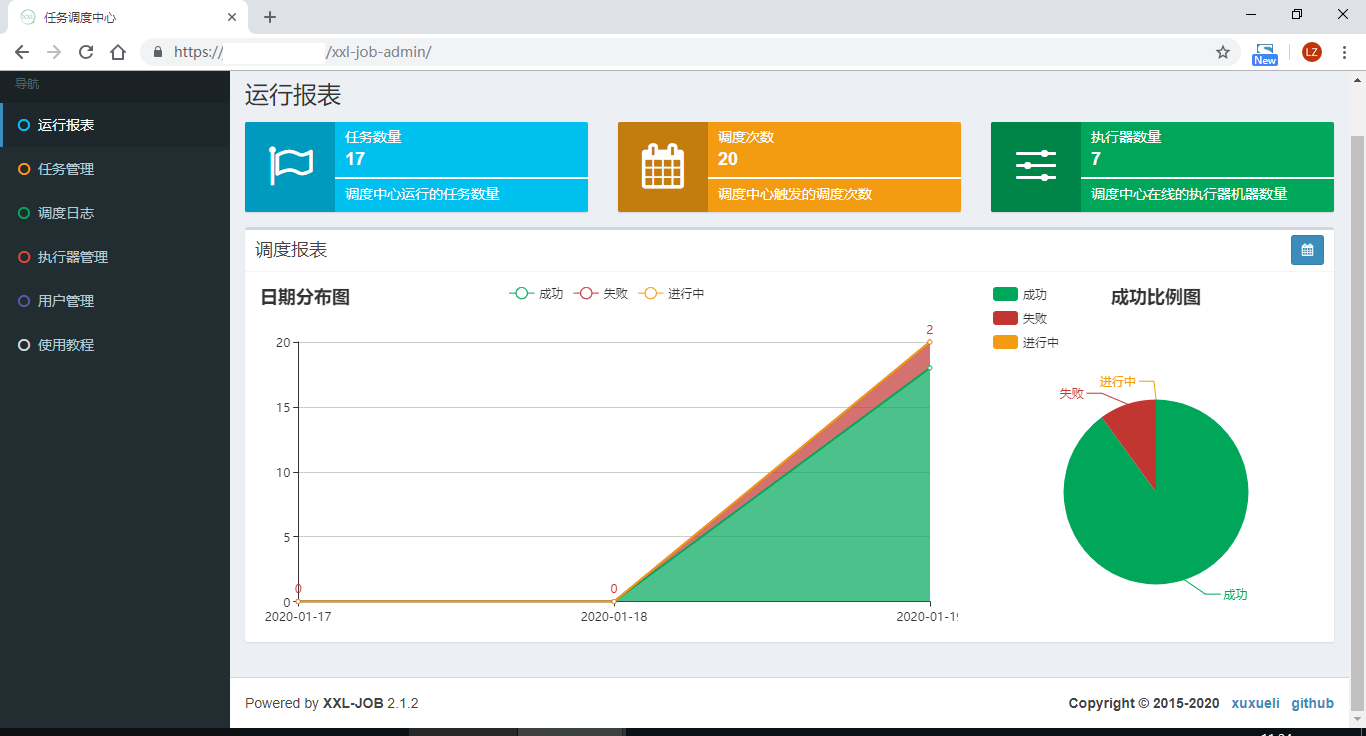Toggle 失败 in pie chart legend
1366x736 pixels.
click(x=1020, y=318)
